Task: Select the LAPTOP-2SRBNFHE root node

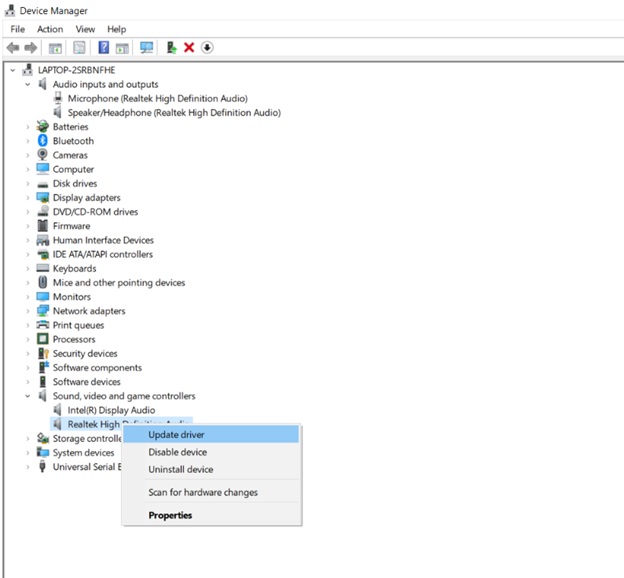Action: [75, 70]
